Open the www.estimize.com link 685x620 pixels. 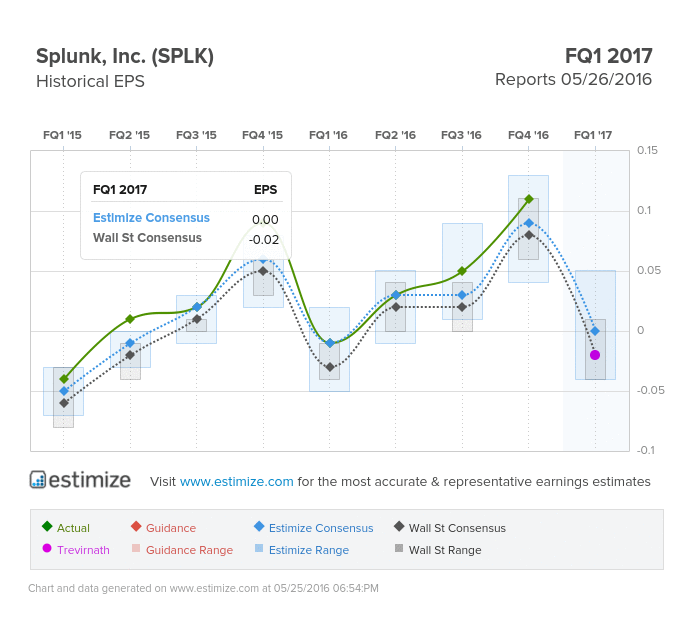point(236,481)
